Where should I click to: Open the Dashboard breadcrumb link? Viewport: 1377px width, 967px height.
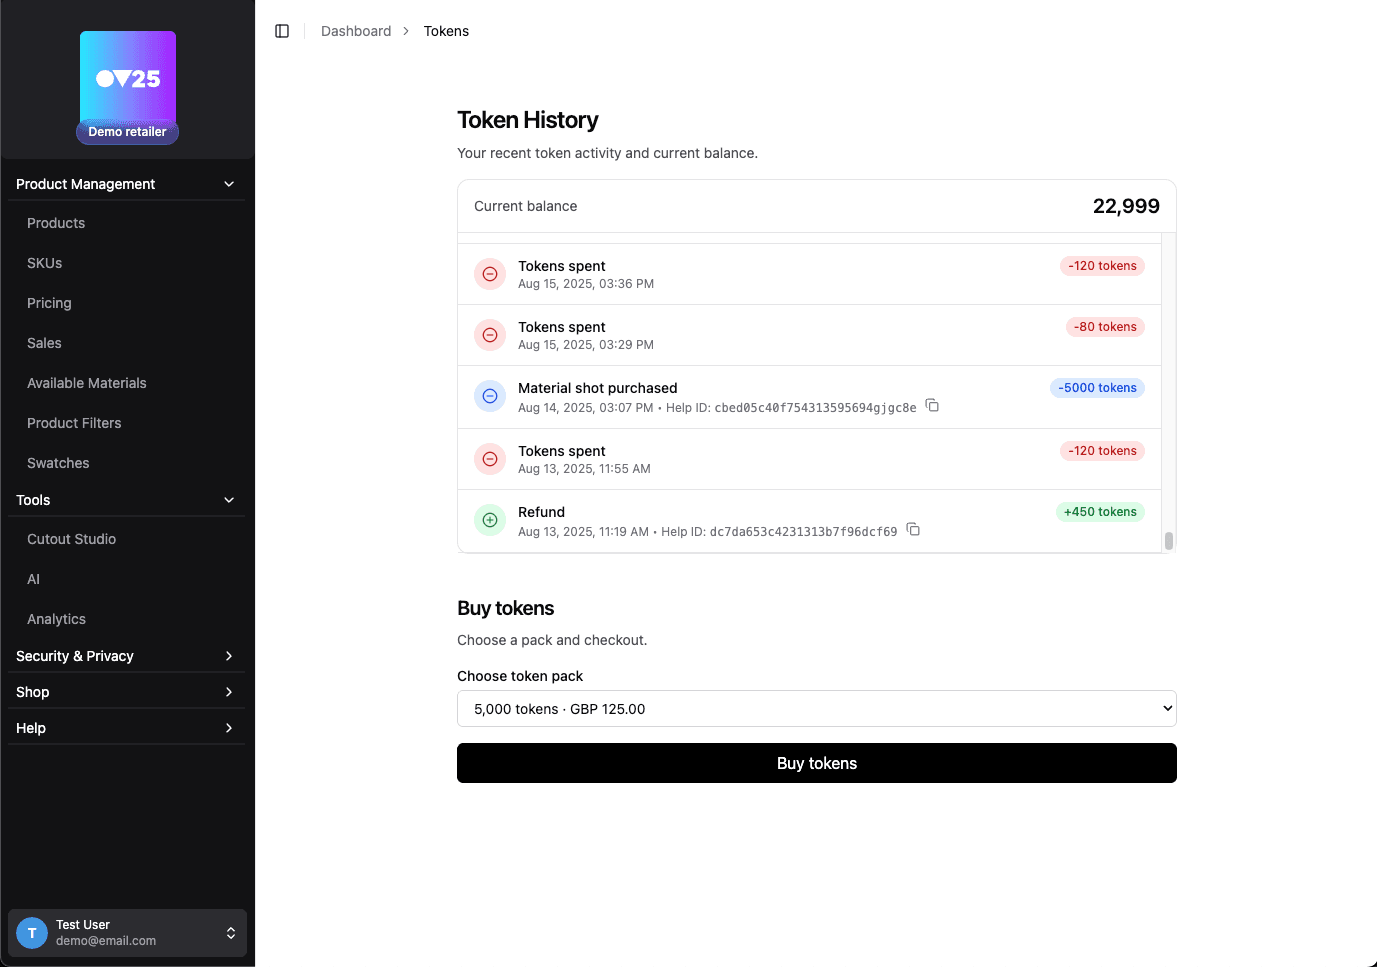coord(356,31)
